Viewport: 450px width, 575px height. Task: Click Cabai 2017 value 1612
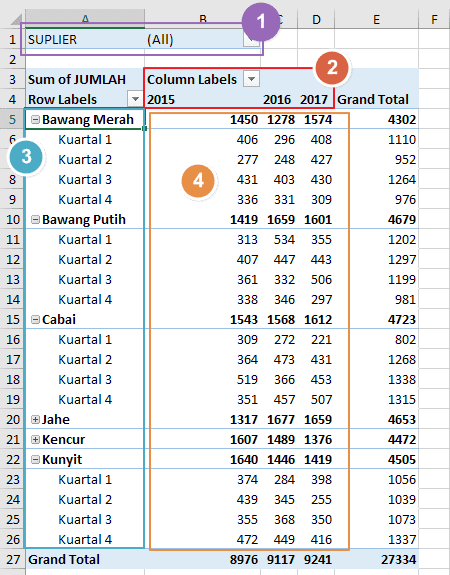click(x=318, y=320)
